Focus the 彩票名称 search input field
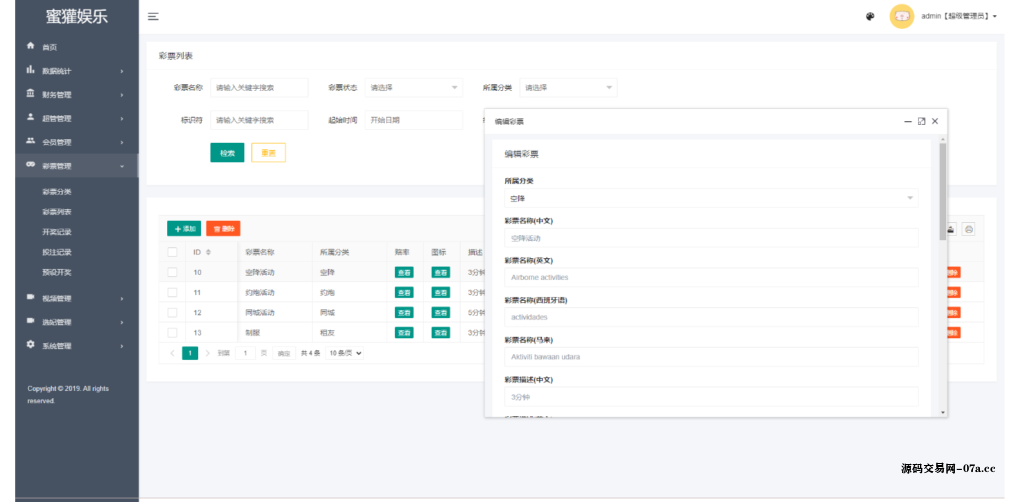1024x502 pixels. (x=259, y=87)
